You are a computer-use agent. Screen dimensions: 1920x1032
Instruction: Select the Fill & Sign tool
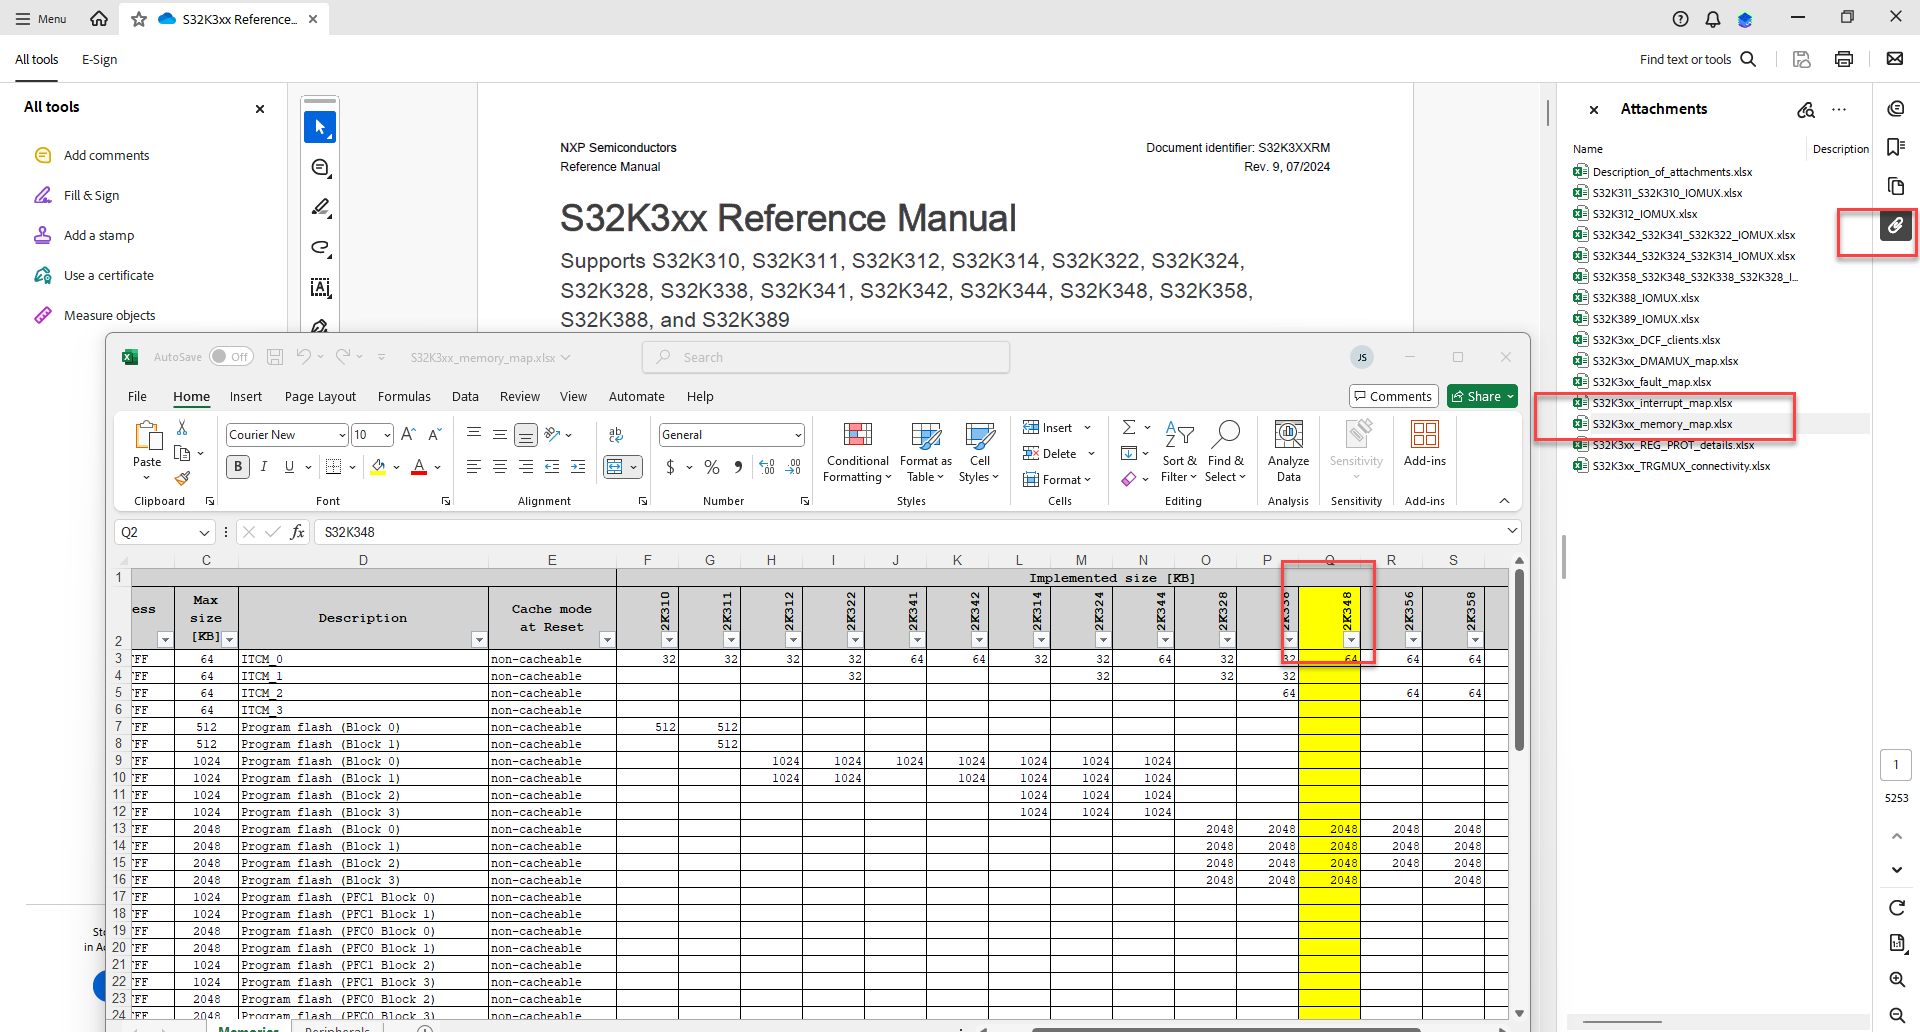coord(90,195)
